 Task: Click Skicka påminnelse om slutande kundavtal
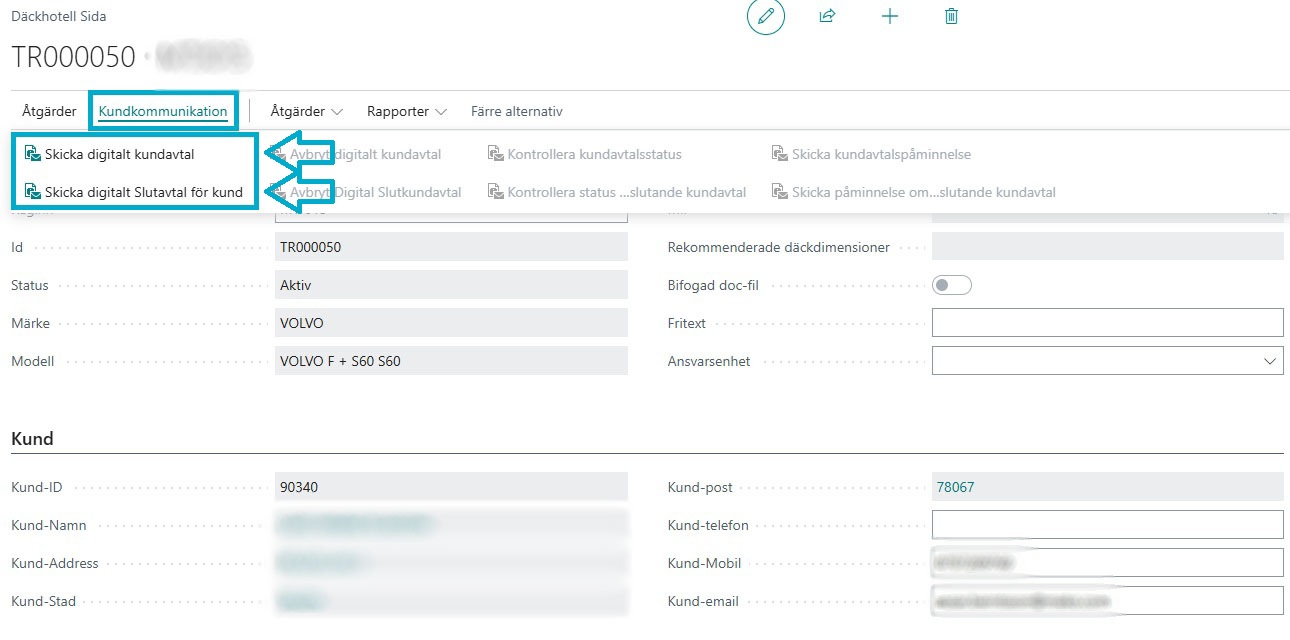point(923,191)
